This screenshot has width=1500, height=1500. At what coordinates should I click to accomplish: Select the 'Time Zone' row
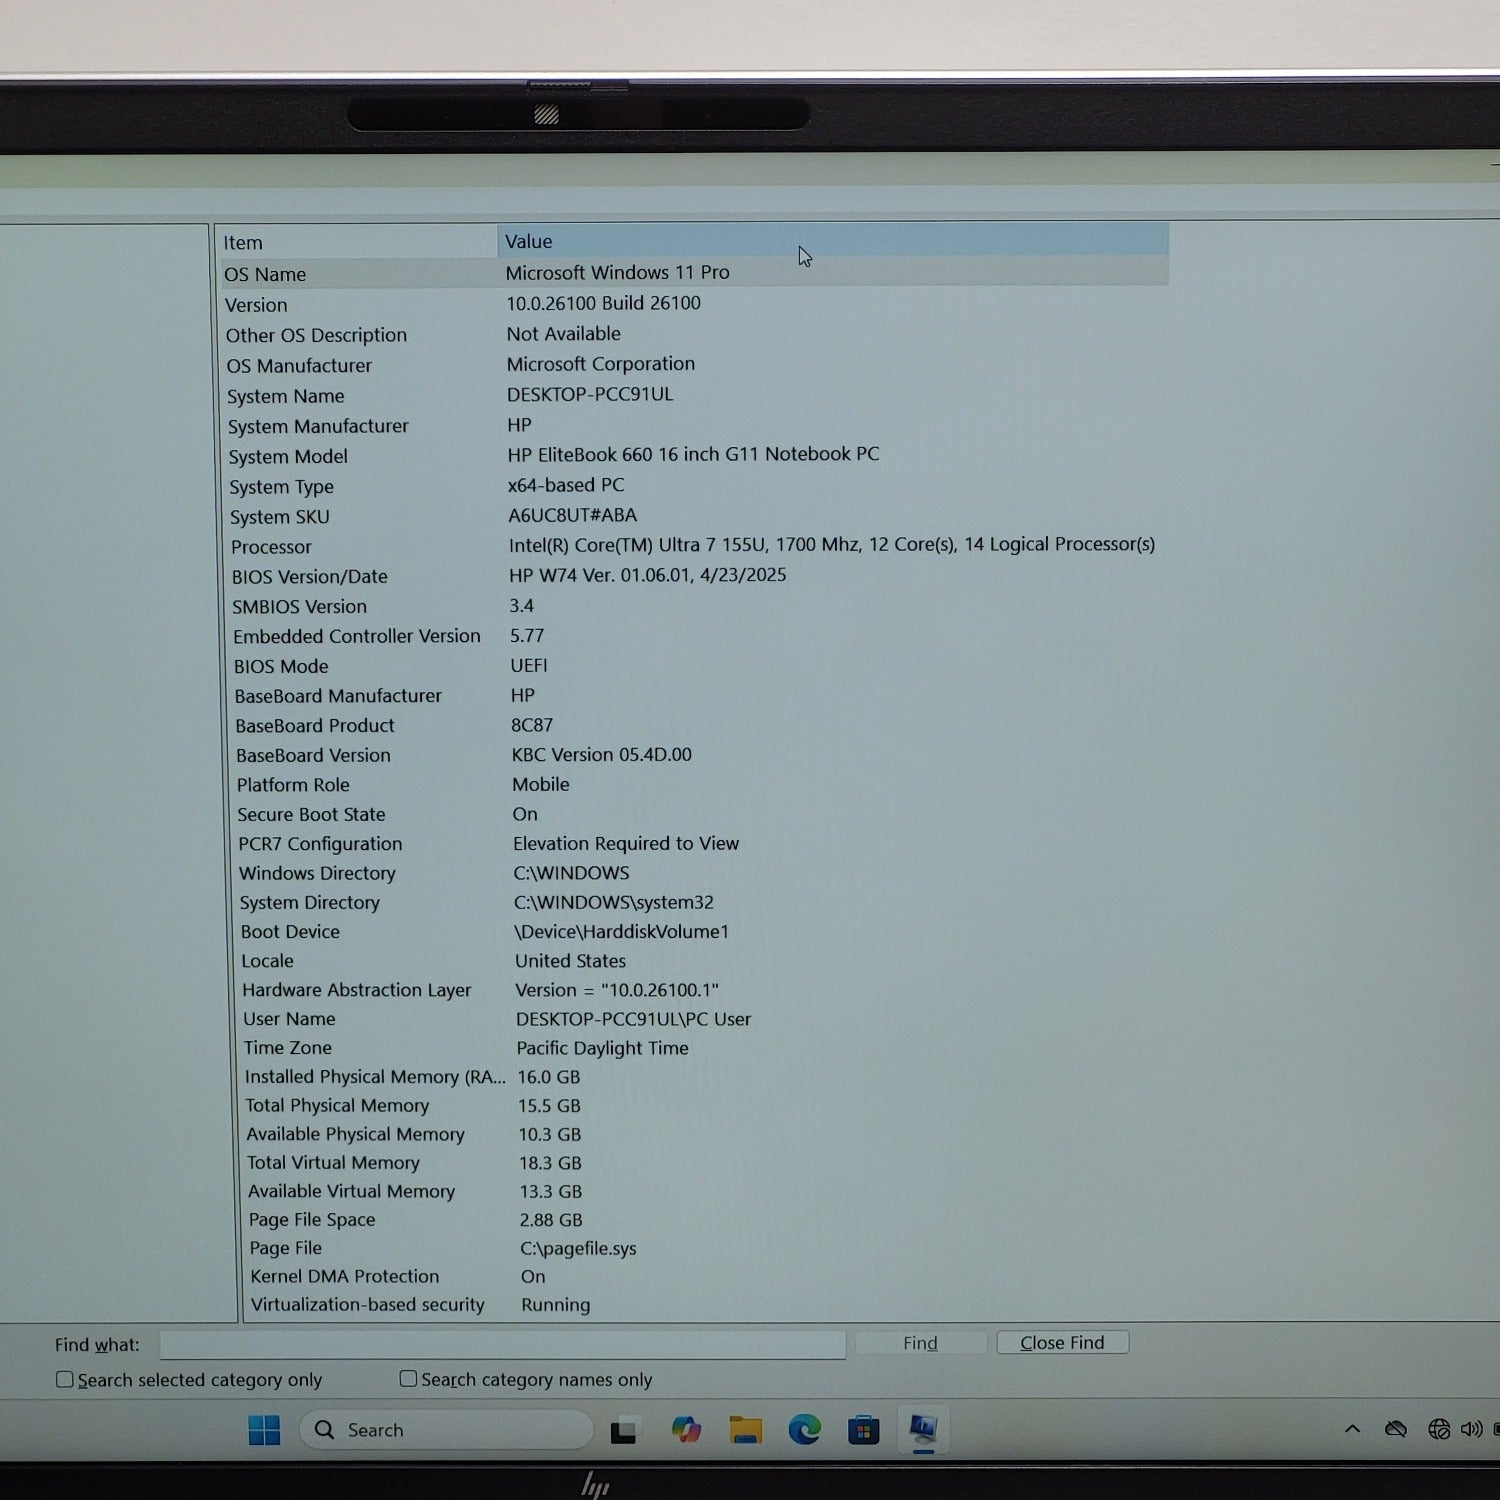pos(287,1048)
